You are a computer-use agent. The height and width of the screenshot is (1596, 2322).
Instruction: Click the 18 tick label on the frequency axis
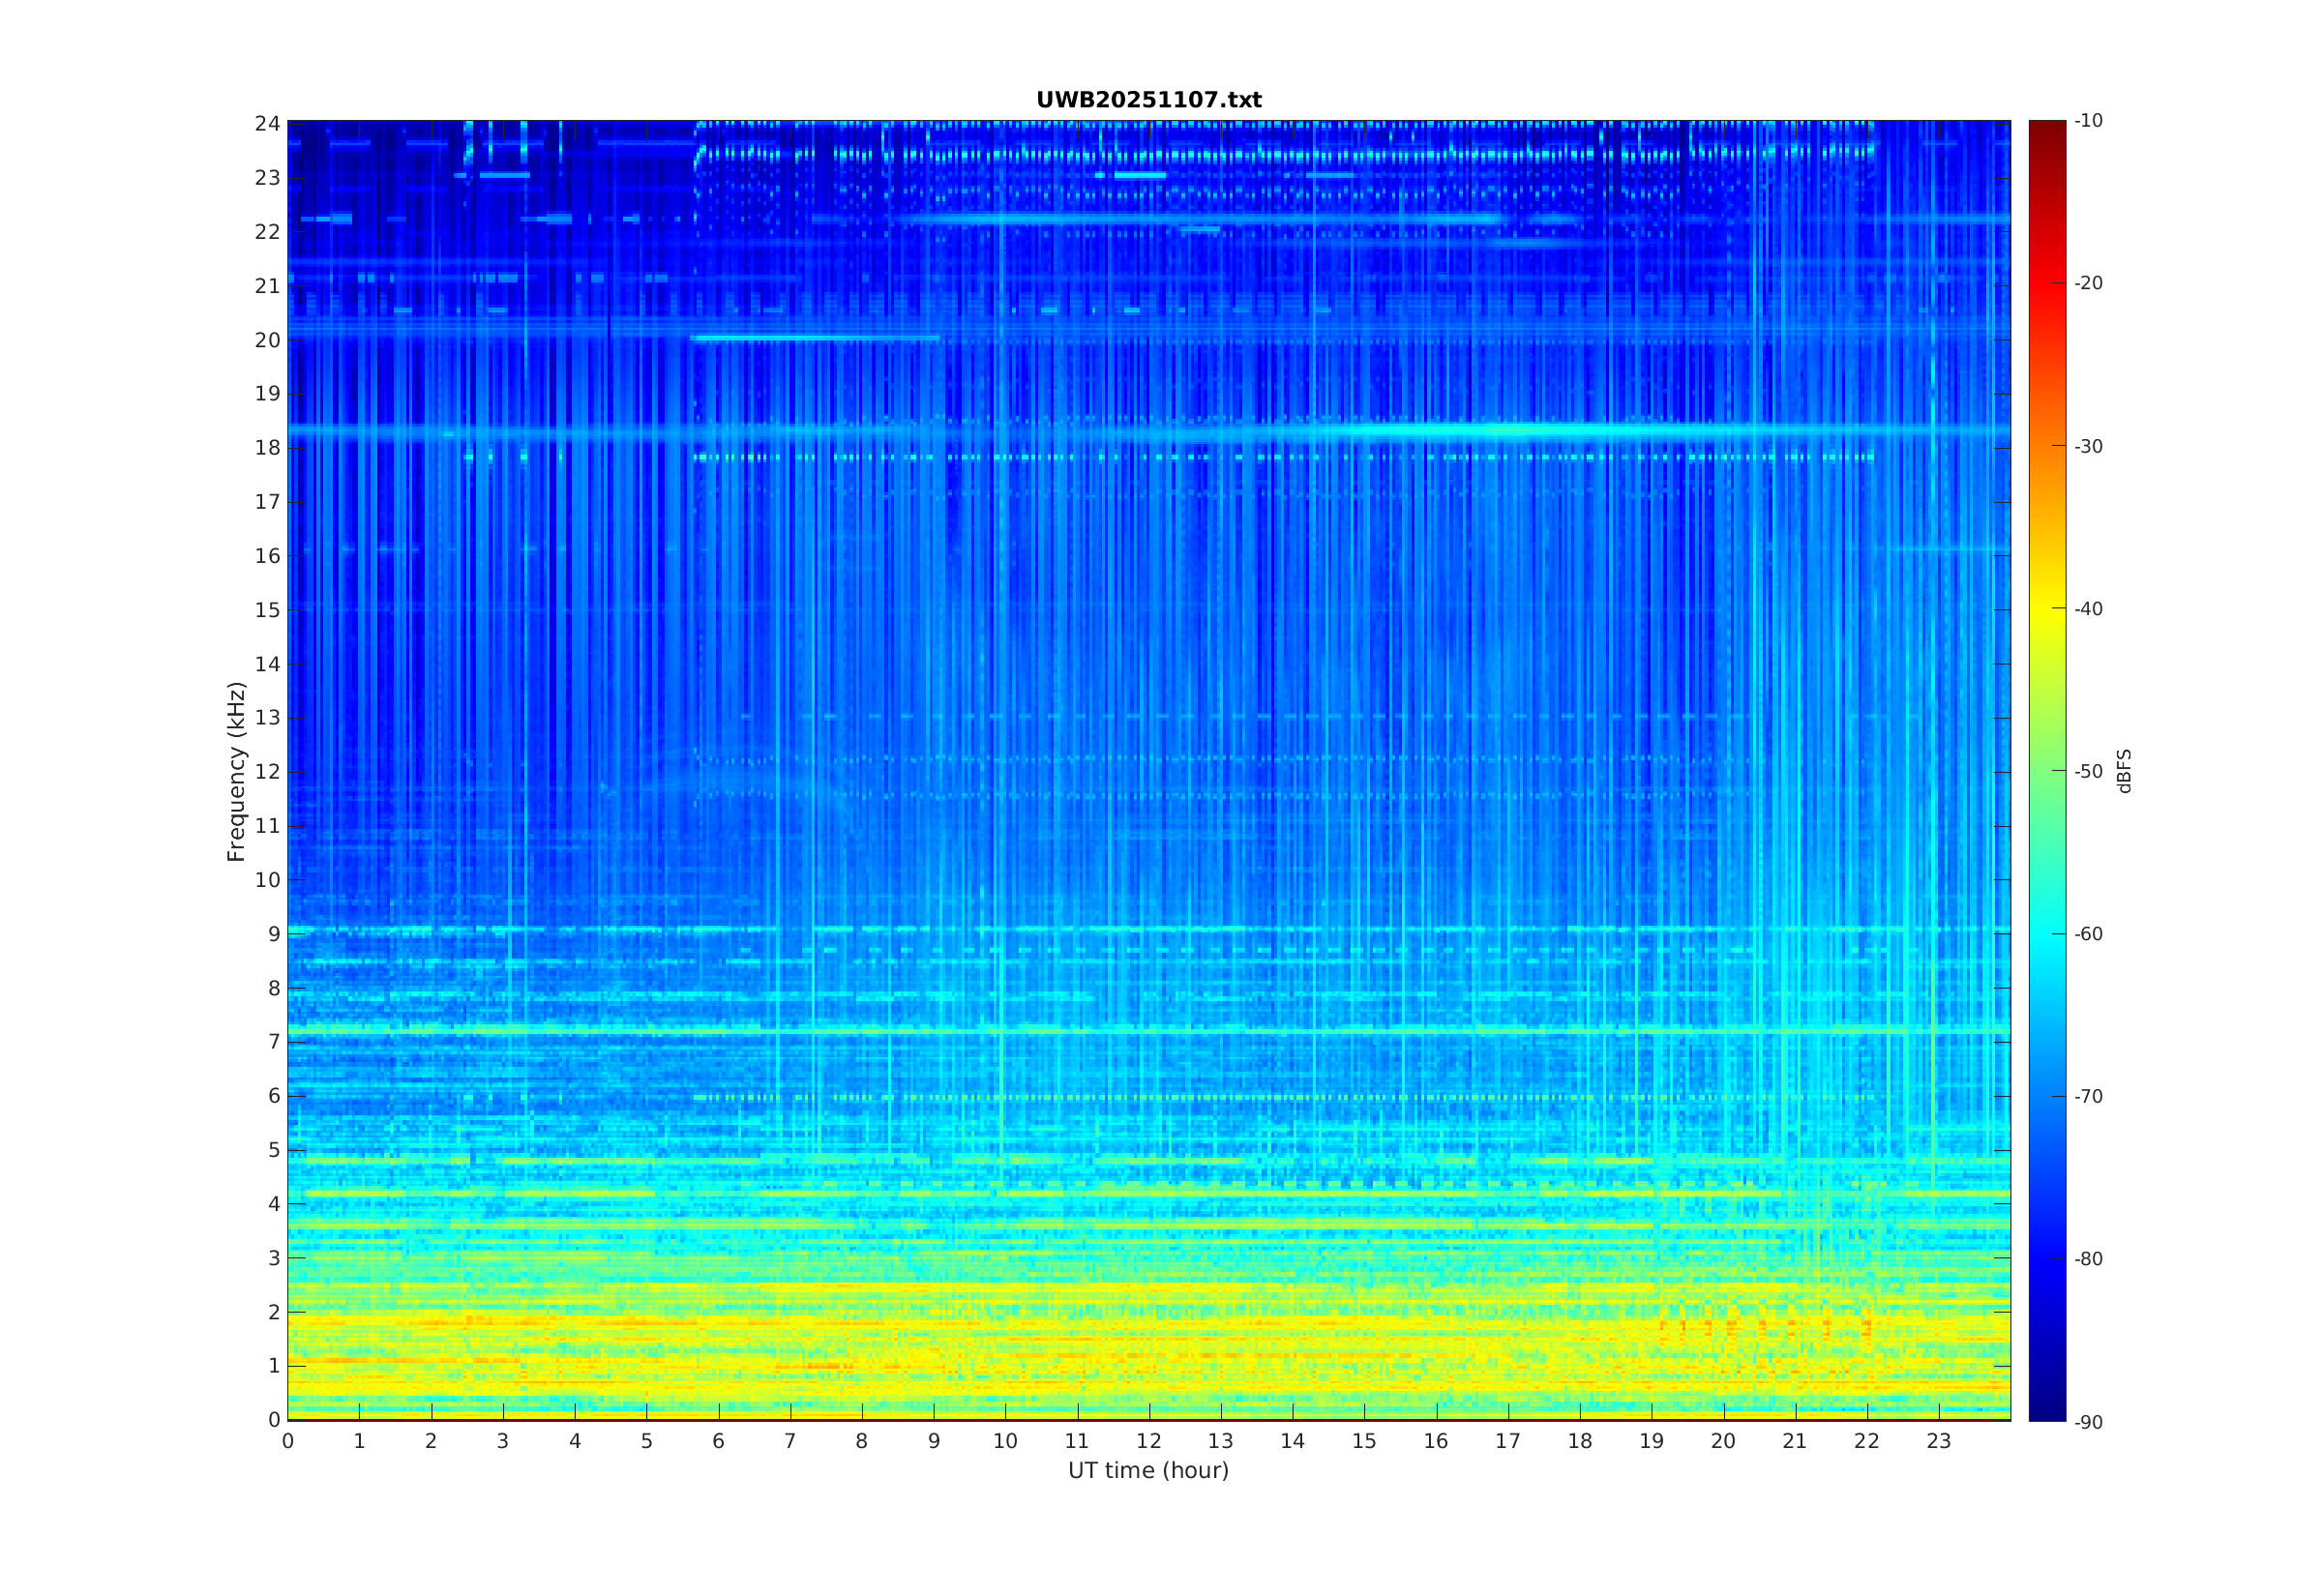click(267, 448)
